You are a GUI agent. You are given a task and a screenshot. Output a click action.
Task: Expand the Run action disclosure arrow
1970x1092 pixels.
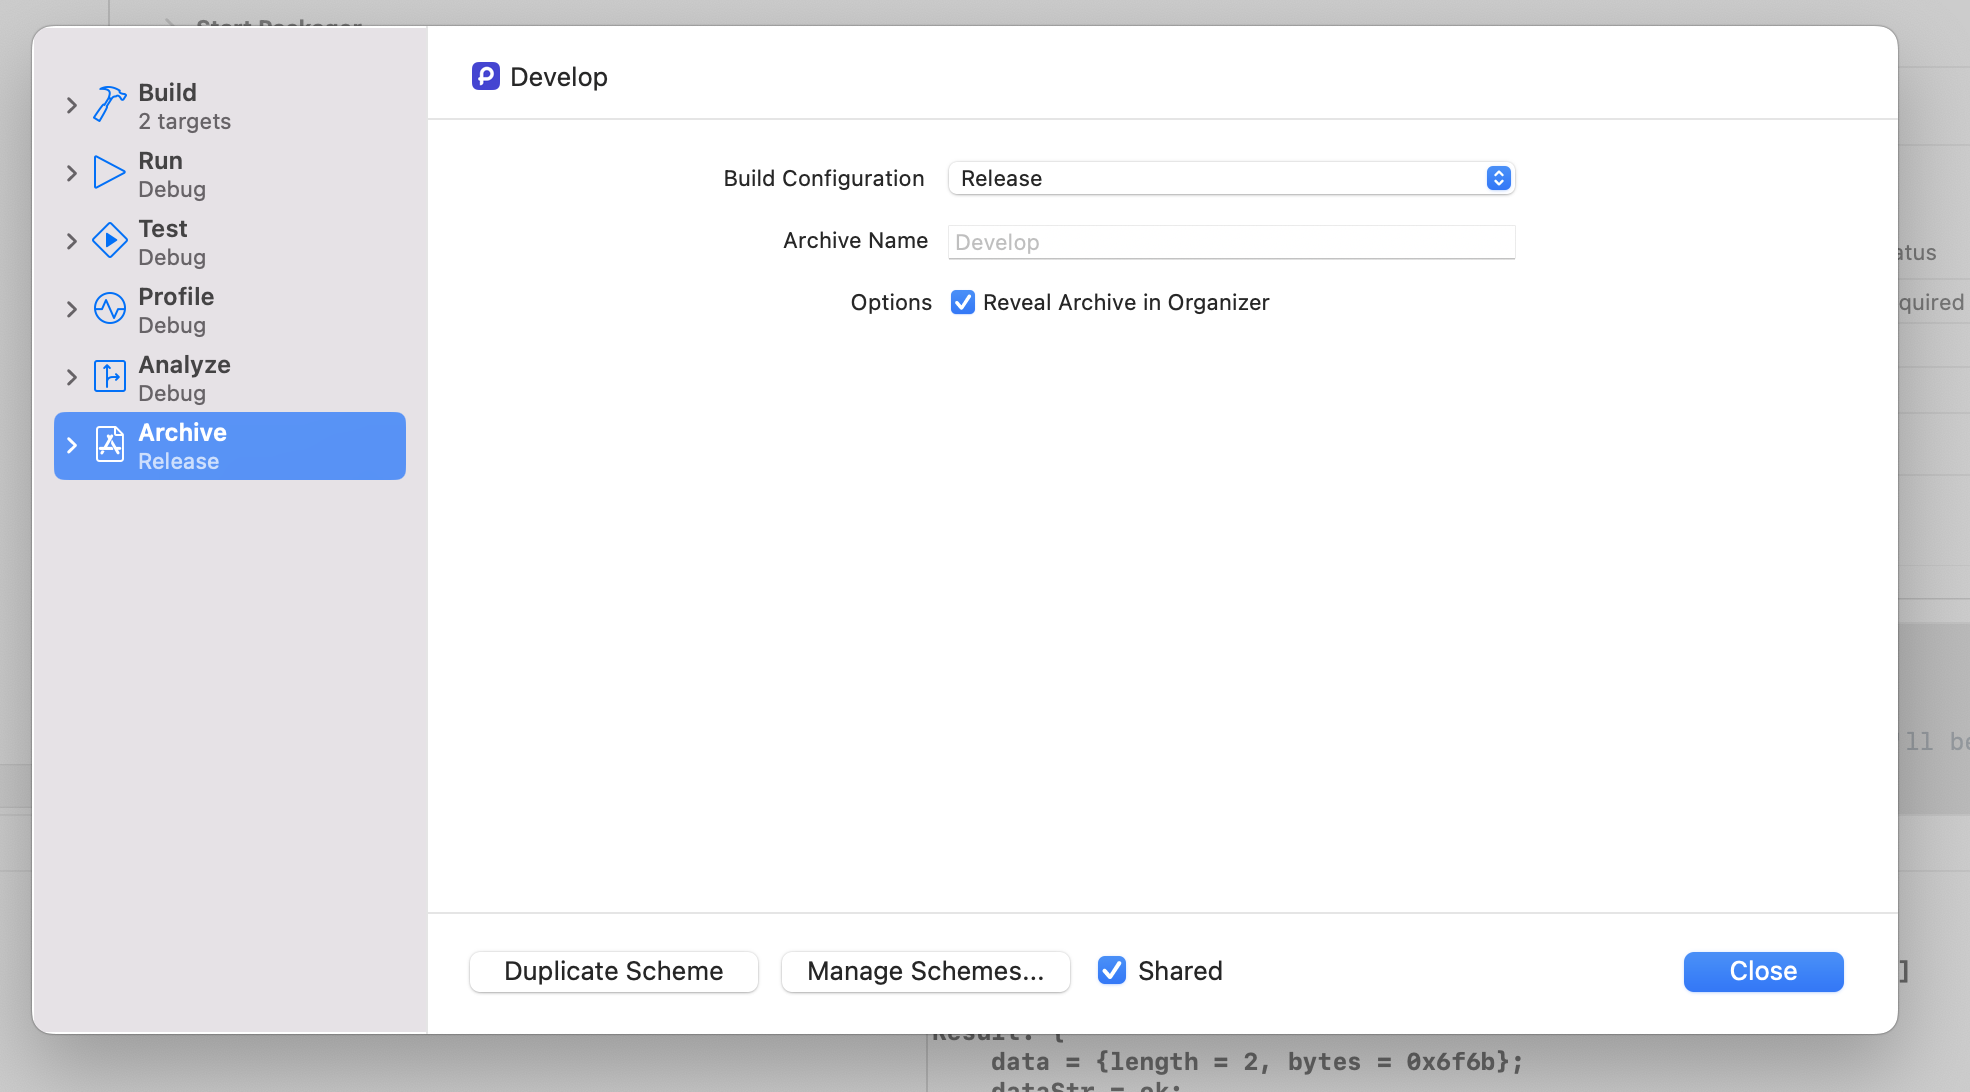point(71,173)
